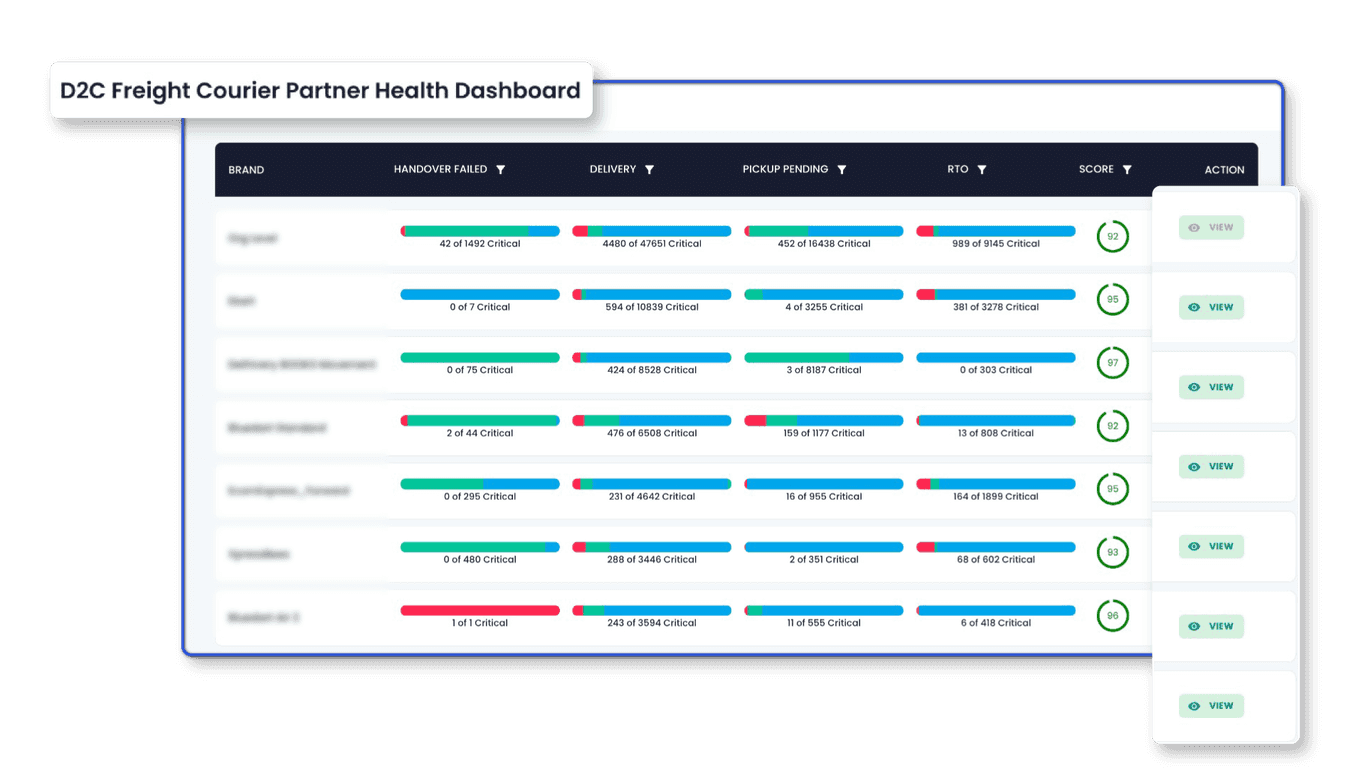Click the BRAND column header
The width and height of the screenshot is (1366, 768).
pyautogui.click(x=246, y=170)
